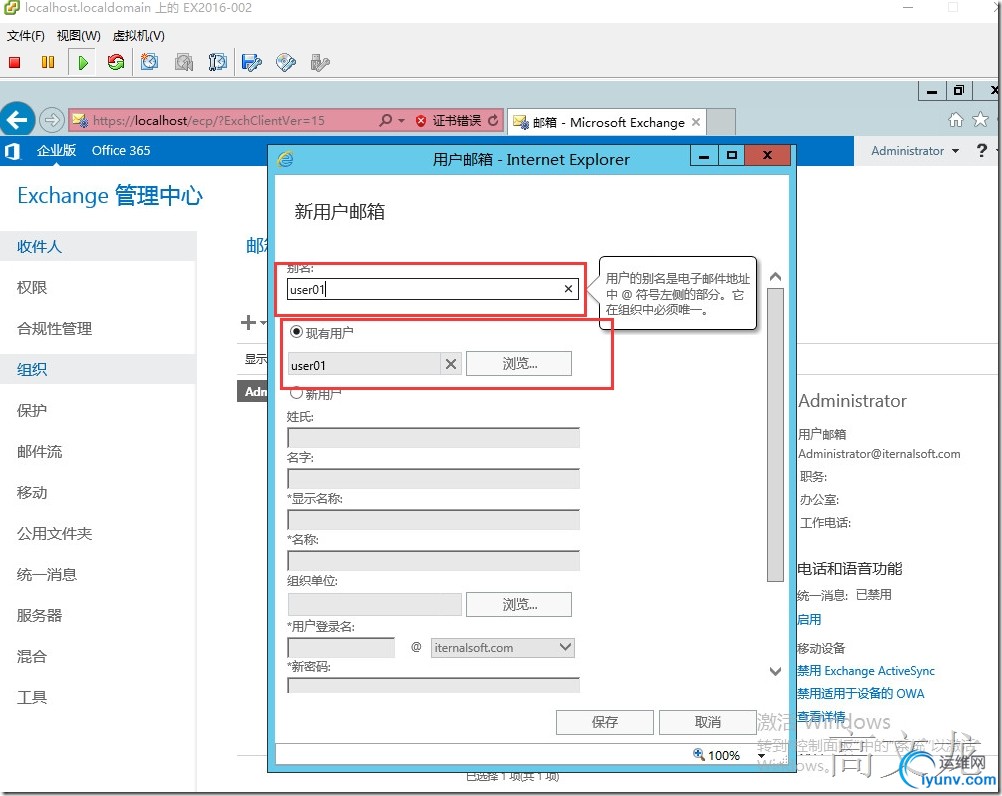
Task: Open the browser home icon
Action: point(955,119)
